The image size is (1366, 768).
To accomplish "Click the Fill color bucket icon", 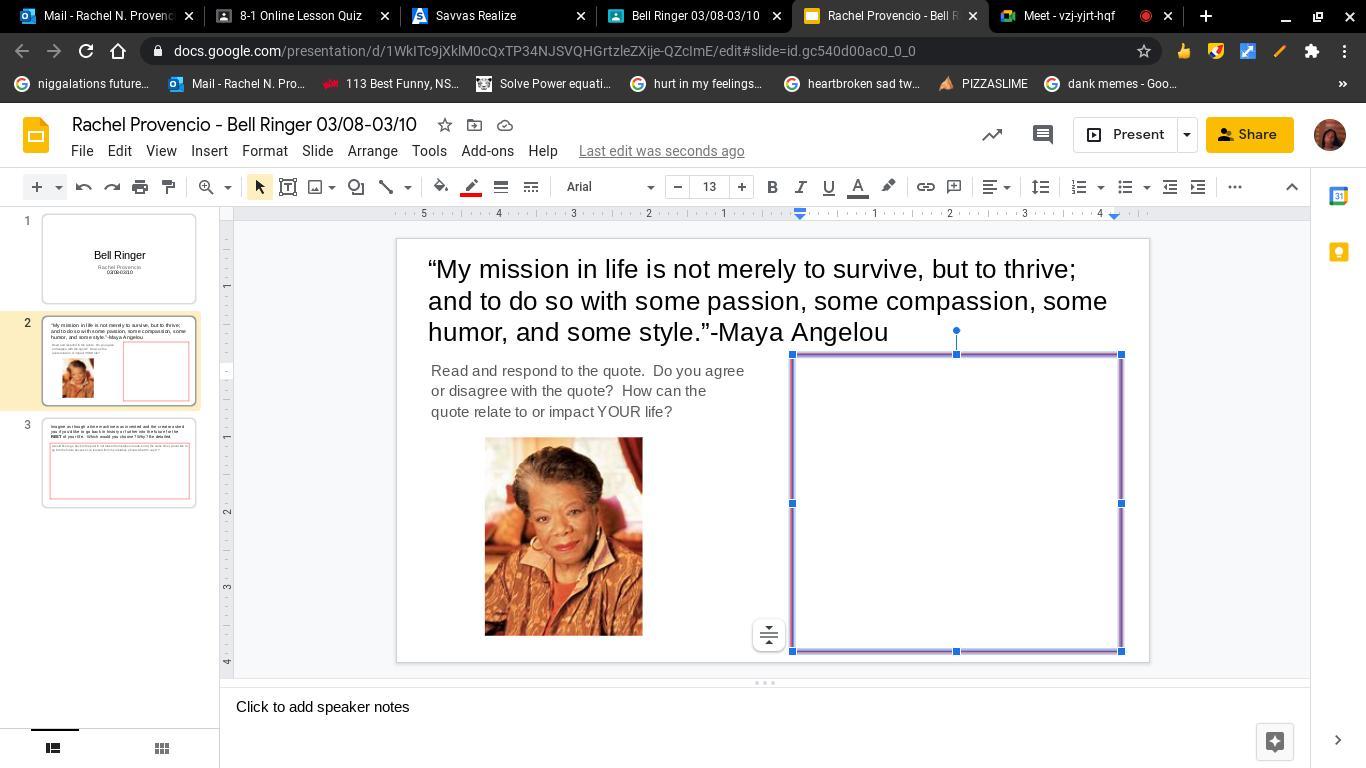I will click(440, 187).
